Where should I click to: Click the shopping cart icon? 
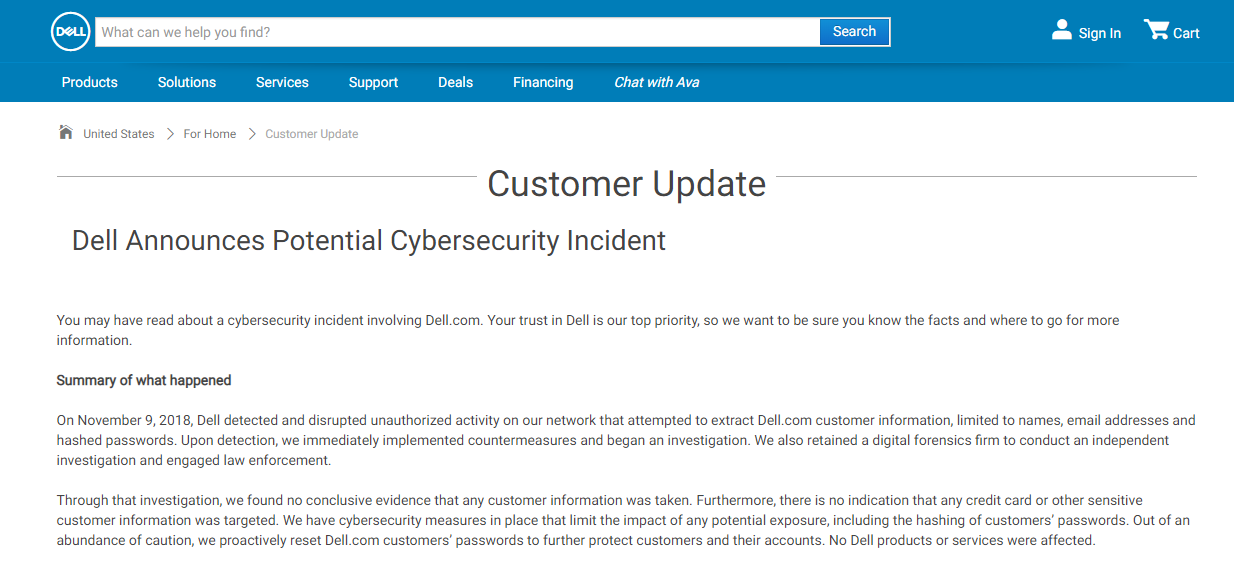[x=1156, y=30]
